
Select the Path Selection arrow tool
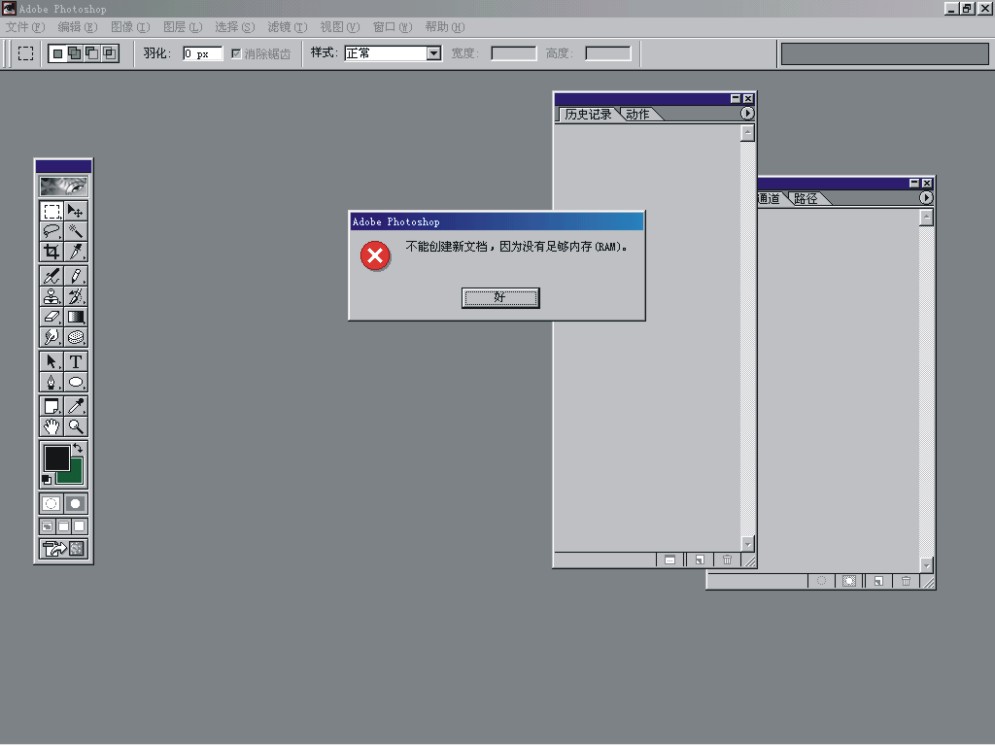pyautogui.click(x=51, y=362)
